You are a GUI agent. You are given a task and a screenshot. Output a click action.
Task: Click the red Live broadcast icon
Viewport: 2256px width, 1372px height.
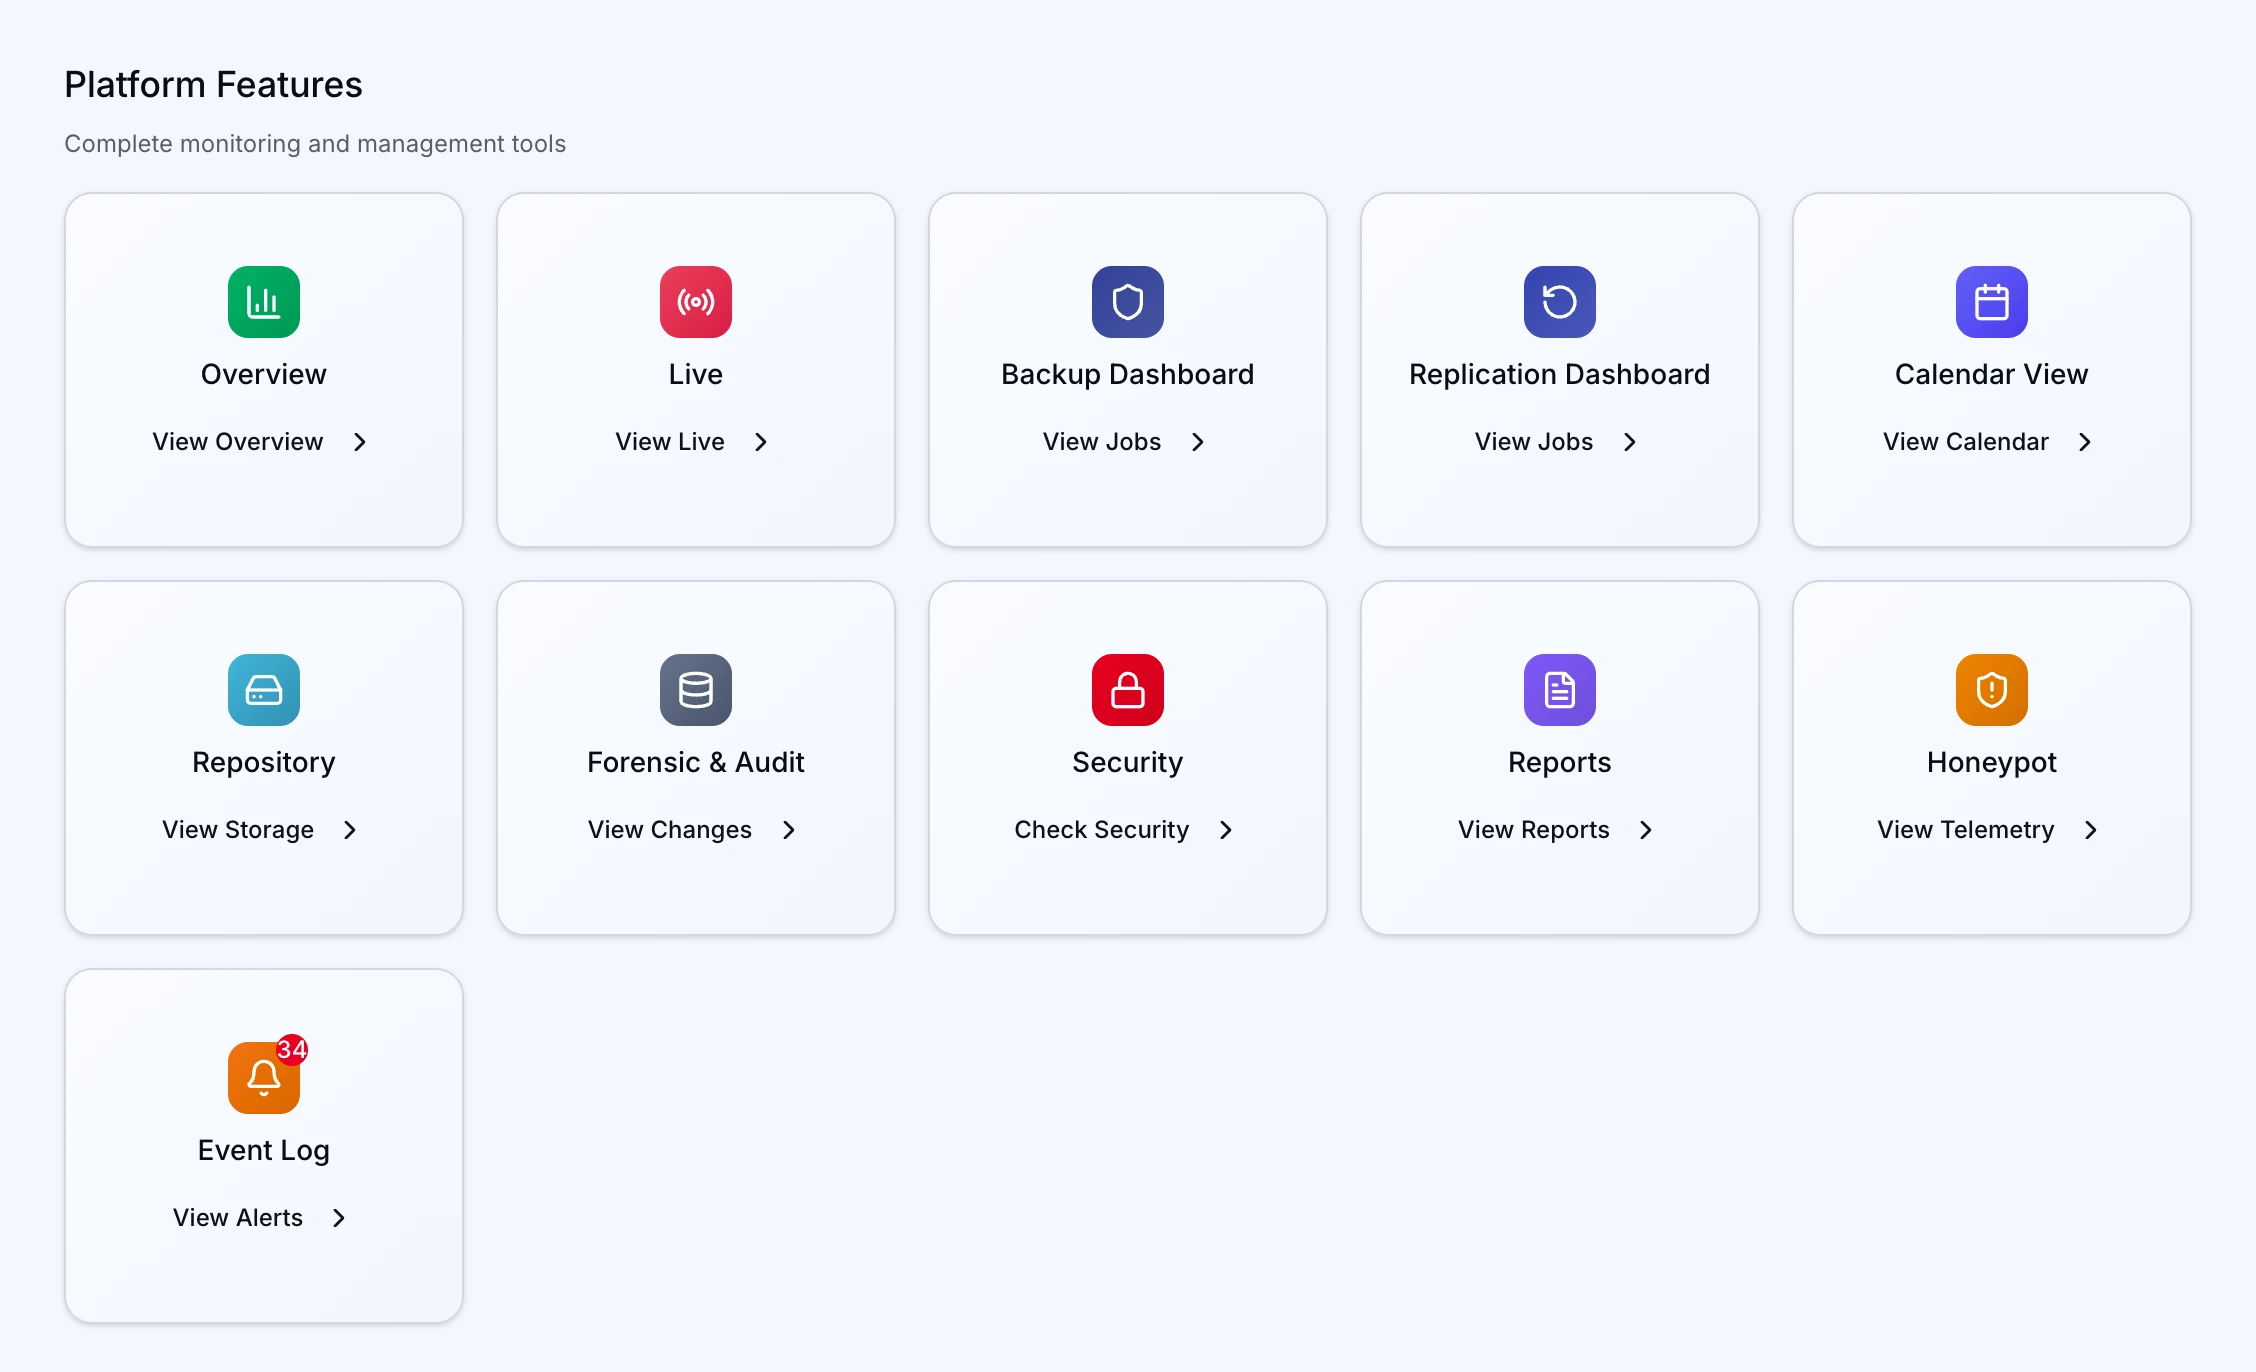[x=696, y=302]
